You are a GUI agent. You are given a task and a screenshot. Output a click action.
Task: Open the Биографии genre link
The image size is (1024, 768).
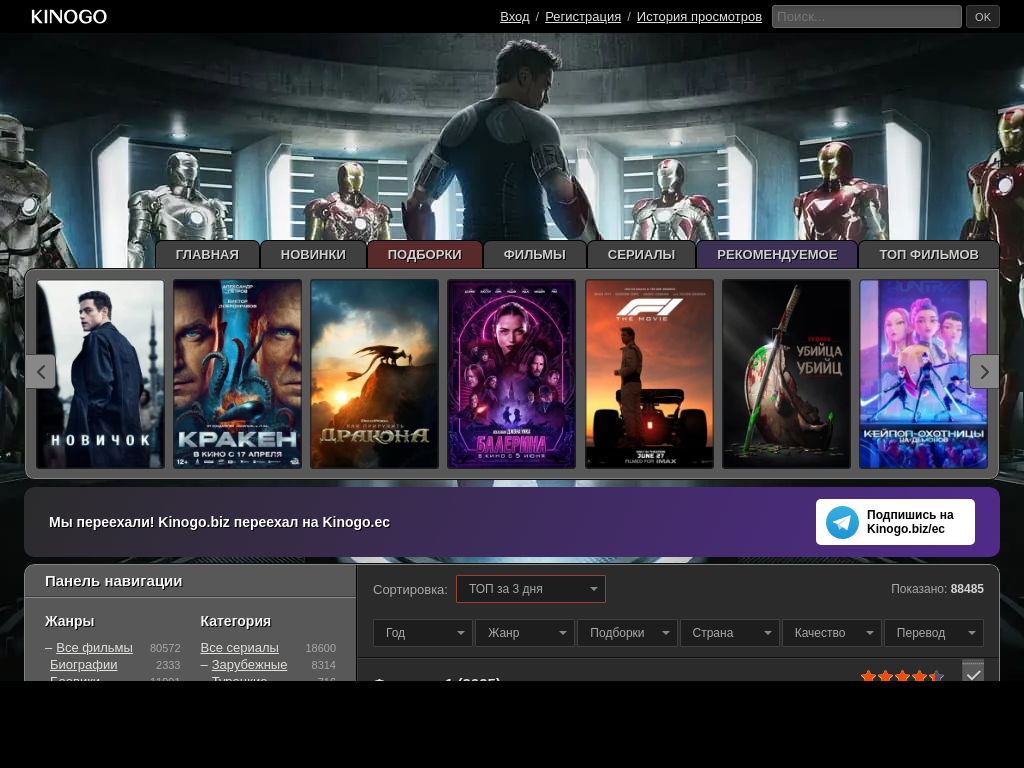pos(84,665)
